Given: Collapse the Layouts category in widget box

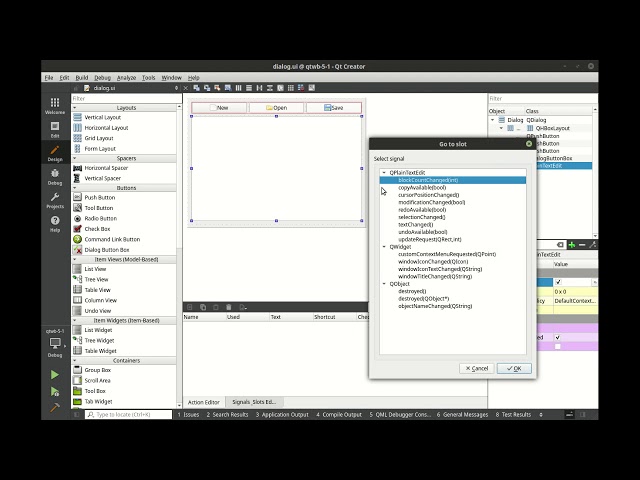Looking at the screenshot, I should [x=75, y=108].
